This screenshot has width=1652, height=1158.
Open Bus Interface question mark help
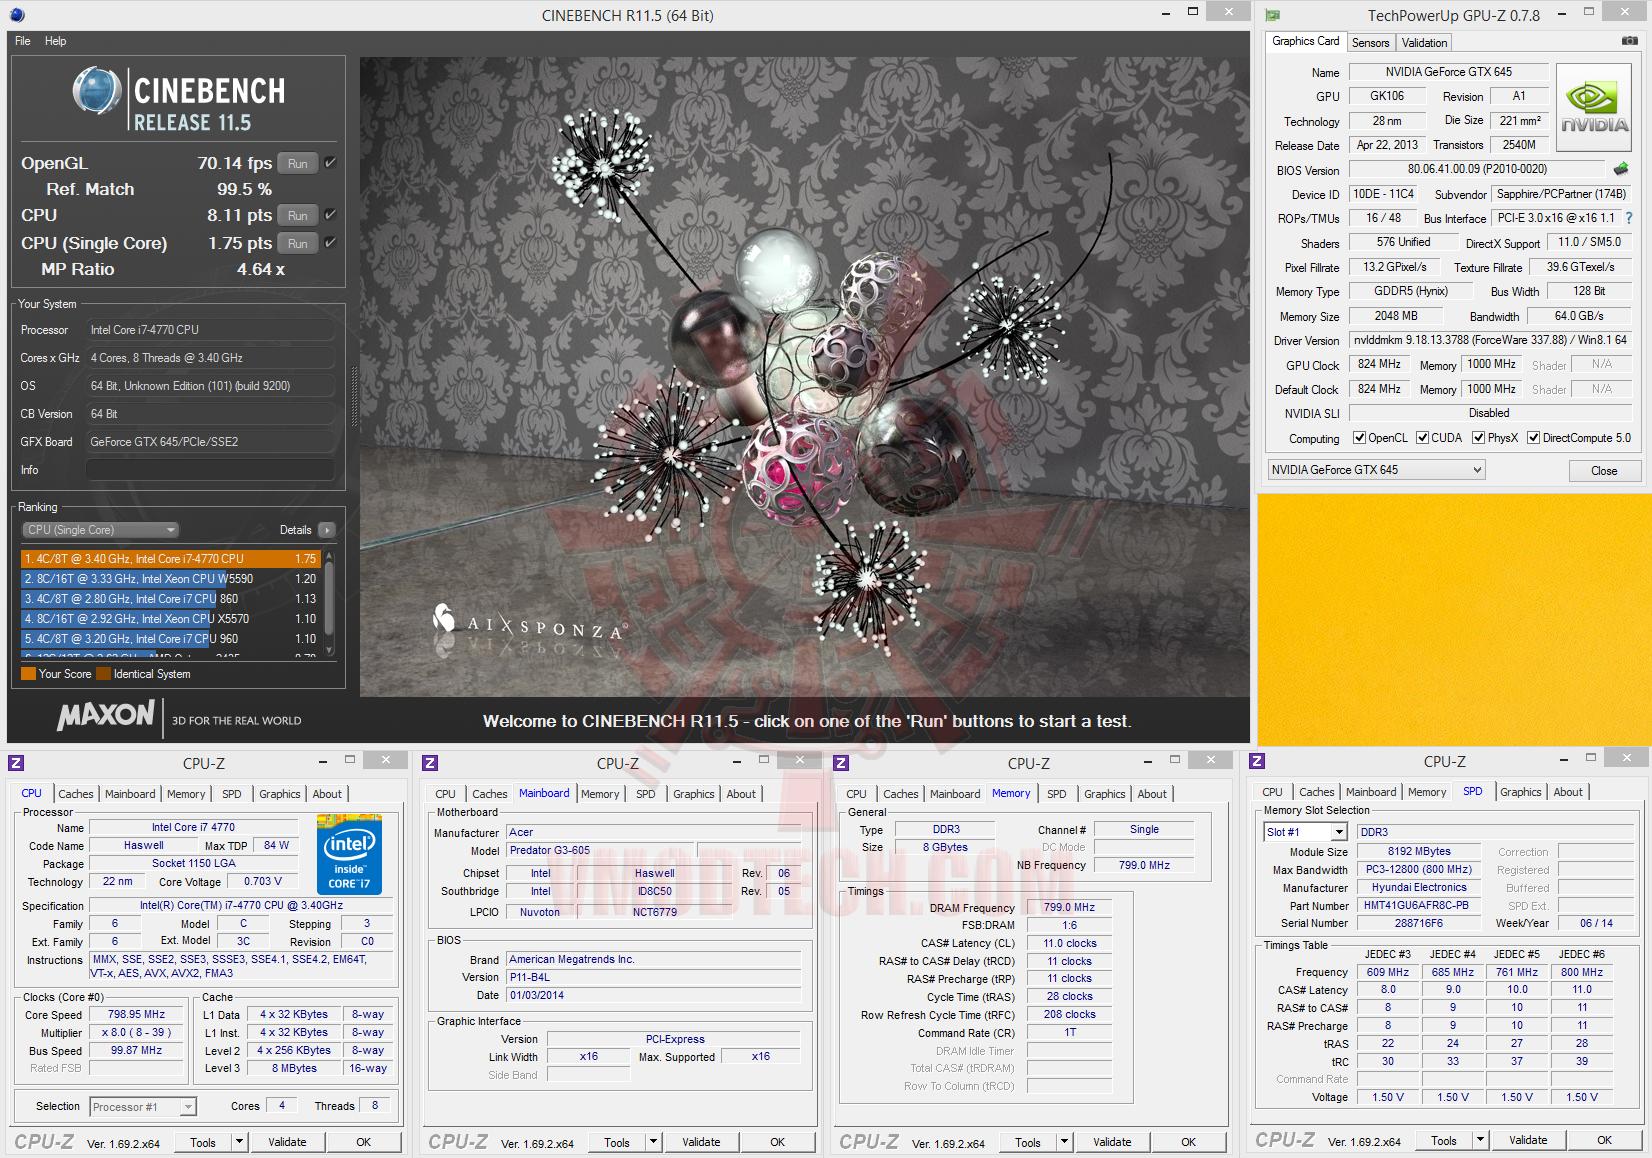1629,218
